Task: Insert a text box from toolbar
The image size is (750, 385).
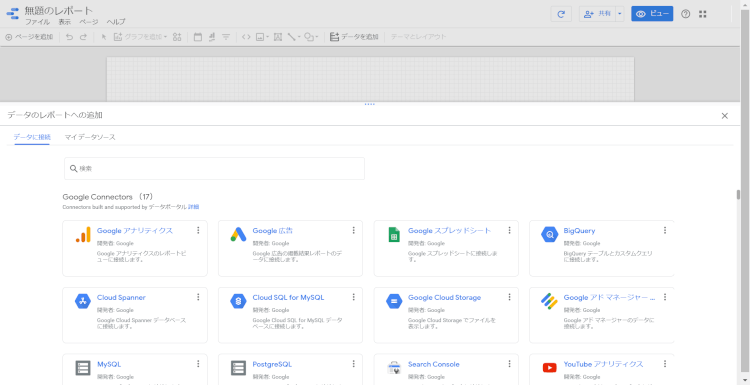Action: [x=277, y=37]
